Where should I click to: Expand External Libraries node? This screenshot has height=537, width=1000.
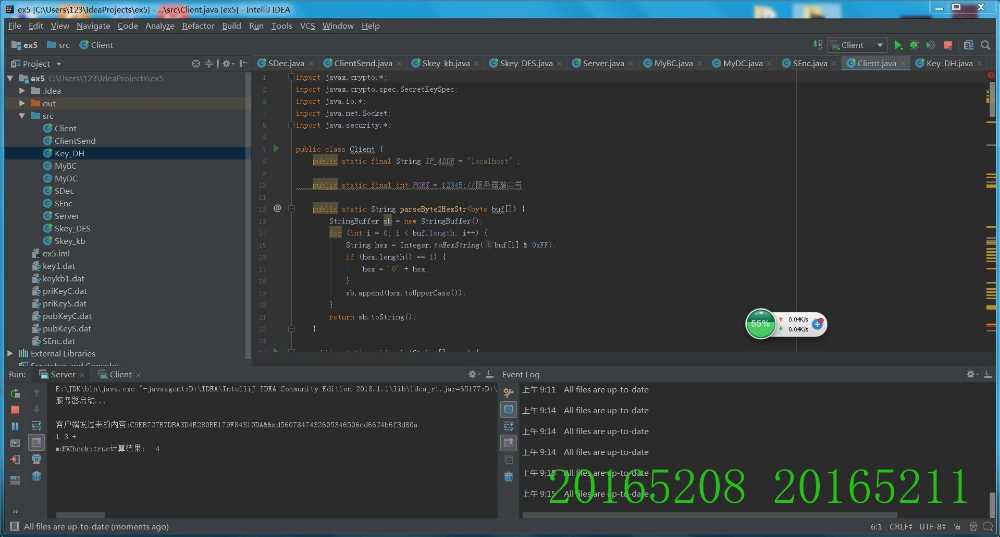[x=10, y=353]
